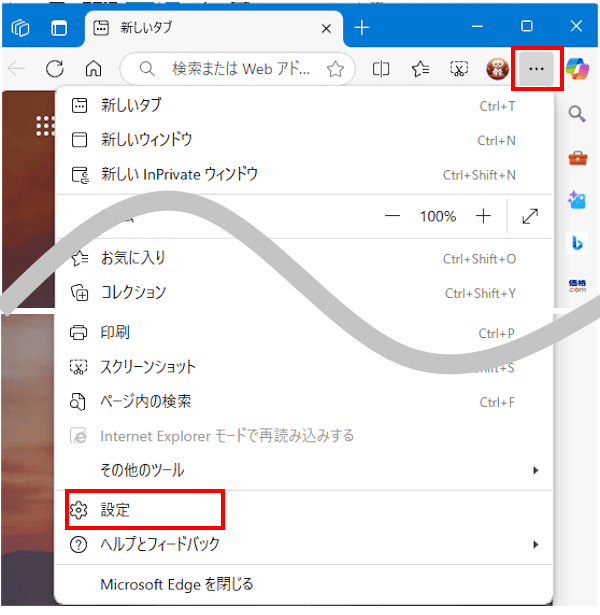
Task: Choose 印刷 in the menu
Action: [x=304, y=333]
